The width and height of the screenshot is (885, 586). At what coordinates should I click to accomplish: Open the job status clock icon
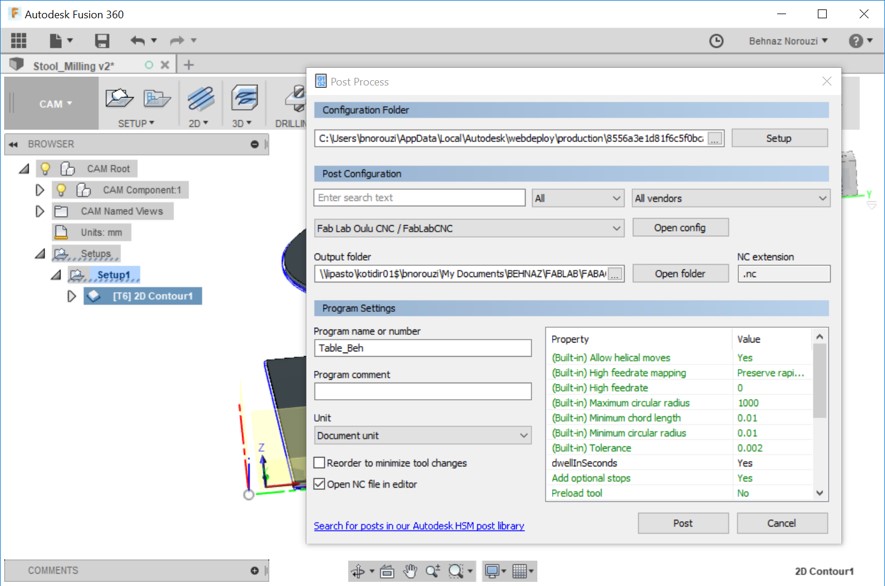point(716,41)
